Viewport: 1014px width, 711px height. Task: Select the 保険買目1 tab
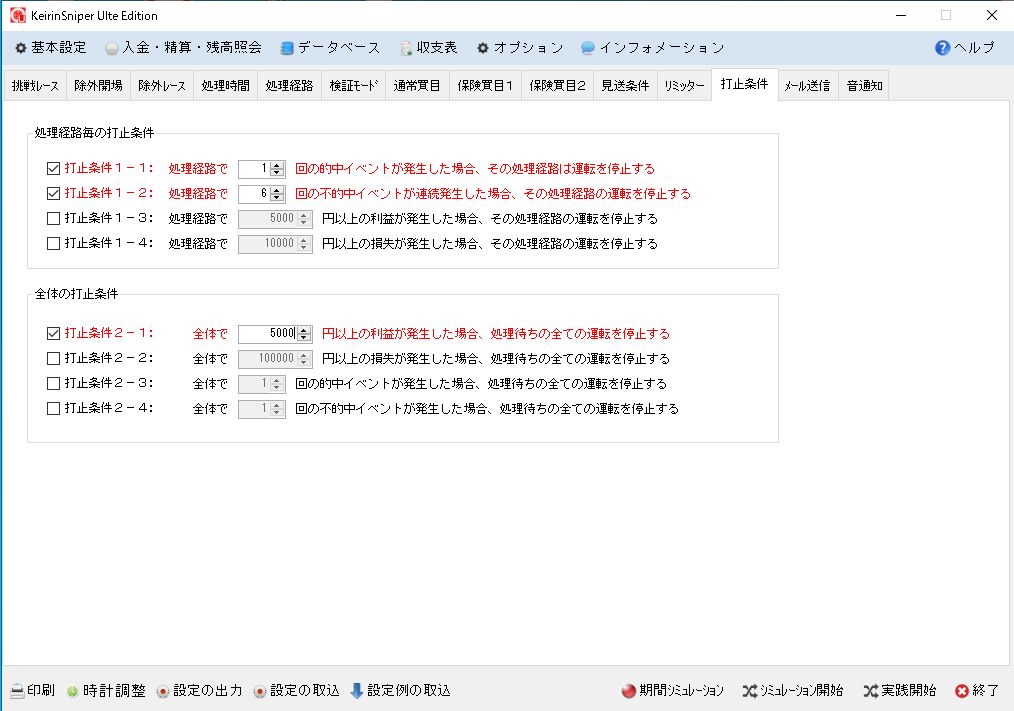point(485,85)
